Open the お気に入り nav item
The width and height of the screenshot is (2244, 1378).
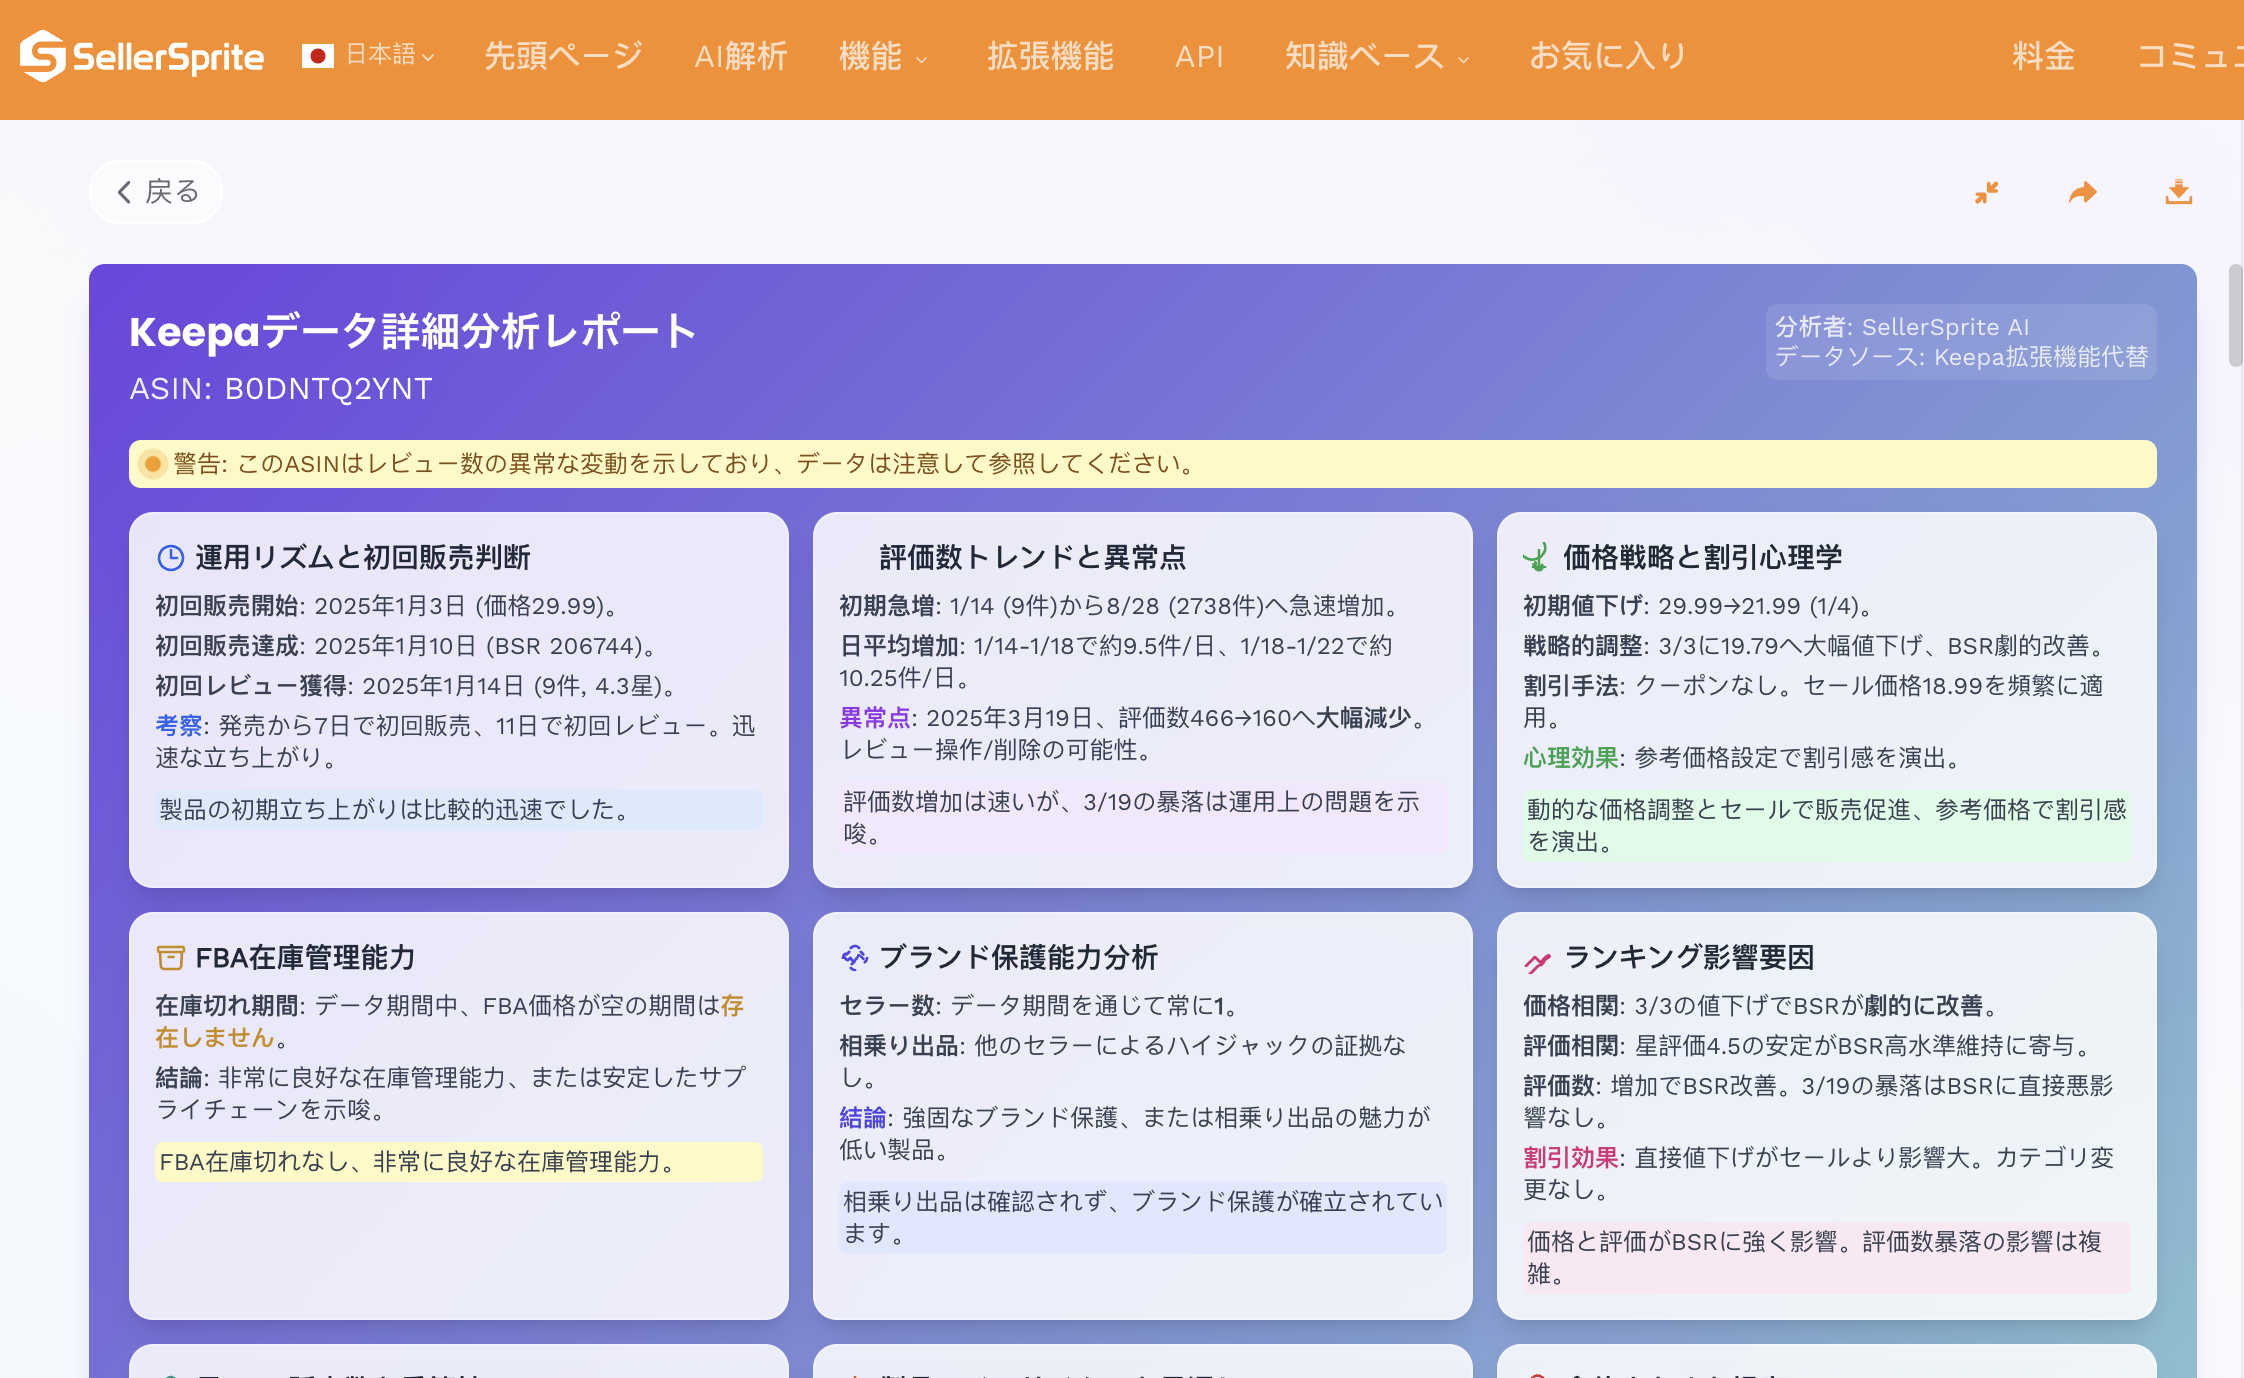[x=1607, y=56]
